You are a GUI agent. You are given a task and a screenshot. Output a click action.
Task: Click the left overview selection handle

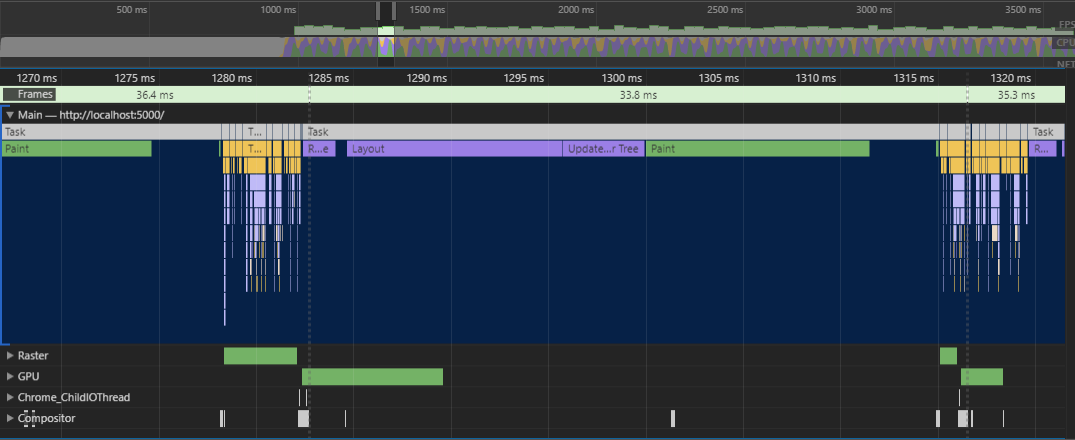click(x=379, y=11)
